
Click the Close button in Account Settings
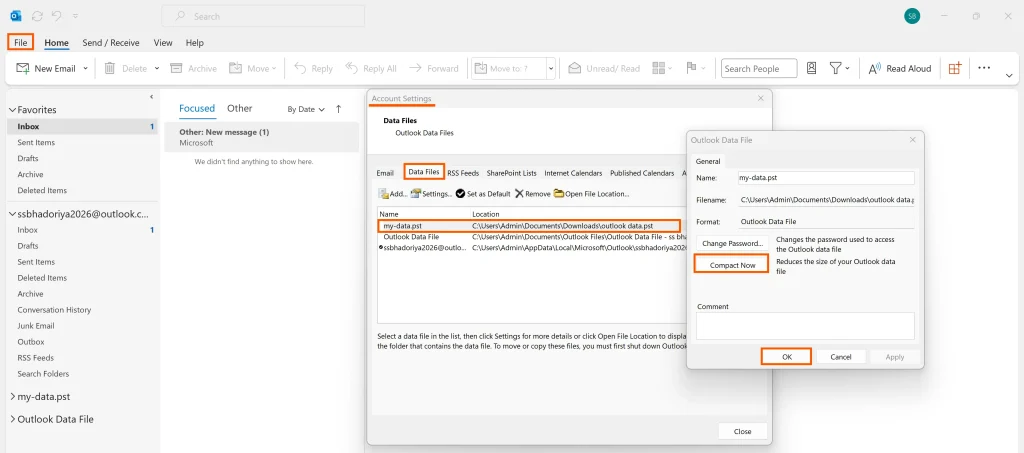pyautogui.click(x=743, y=431)
